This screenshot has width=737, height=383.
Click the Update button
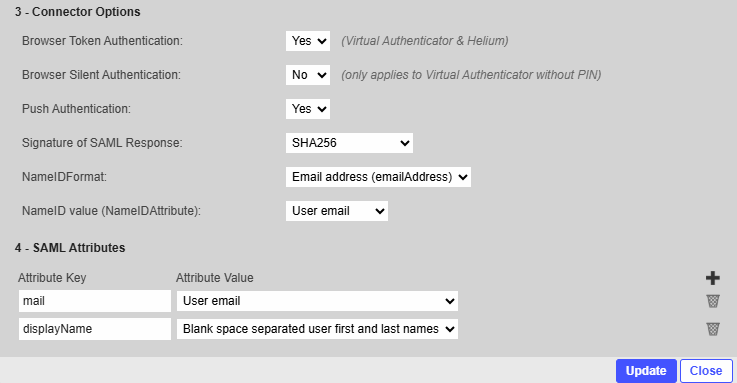[x=646, y=371]
